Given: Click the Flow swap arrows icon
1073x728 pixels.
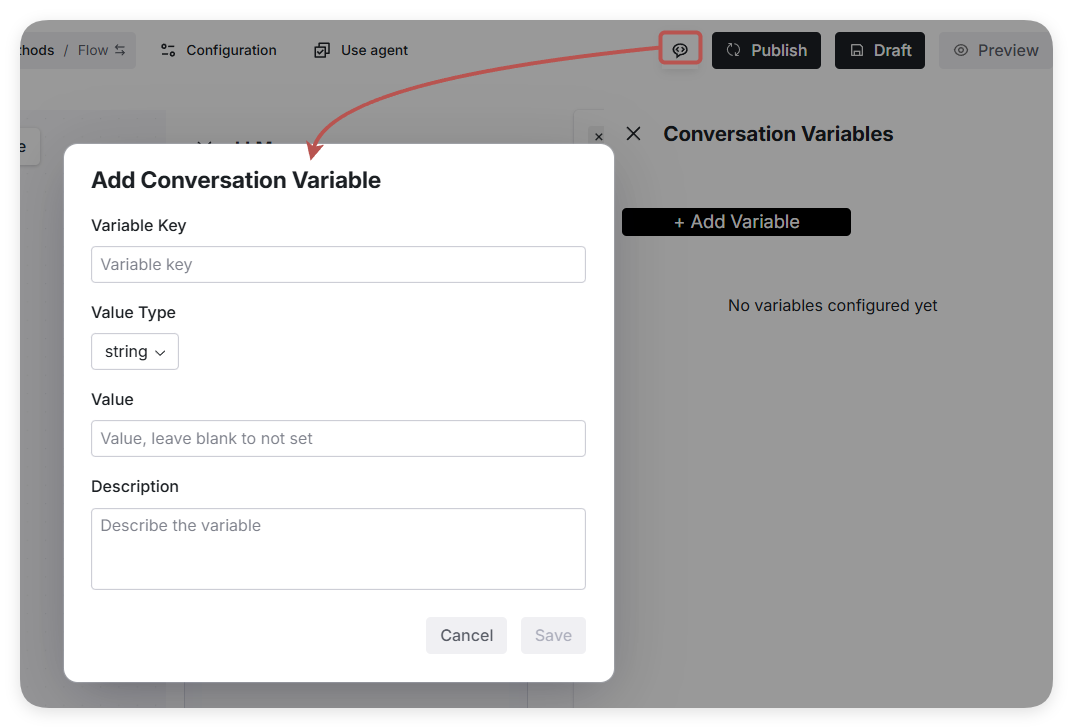Looking at the screenshot, I should click(120, 50).
